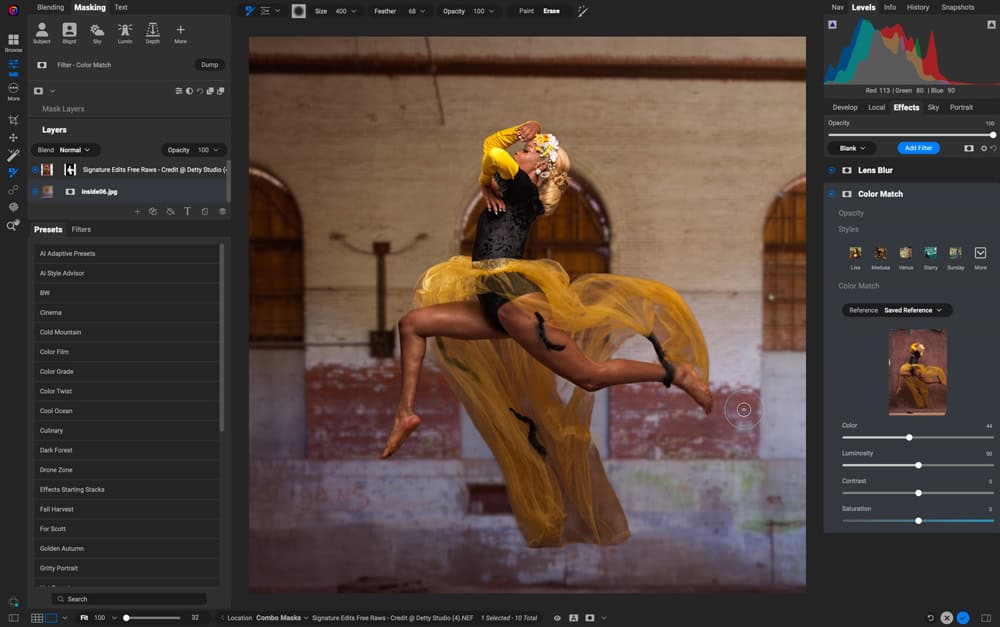Toggle Lens Blur filter on or off
The width and height of the screenshot is (1000, 627).
[831, 171]
